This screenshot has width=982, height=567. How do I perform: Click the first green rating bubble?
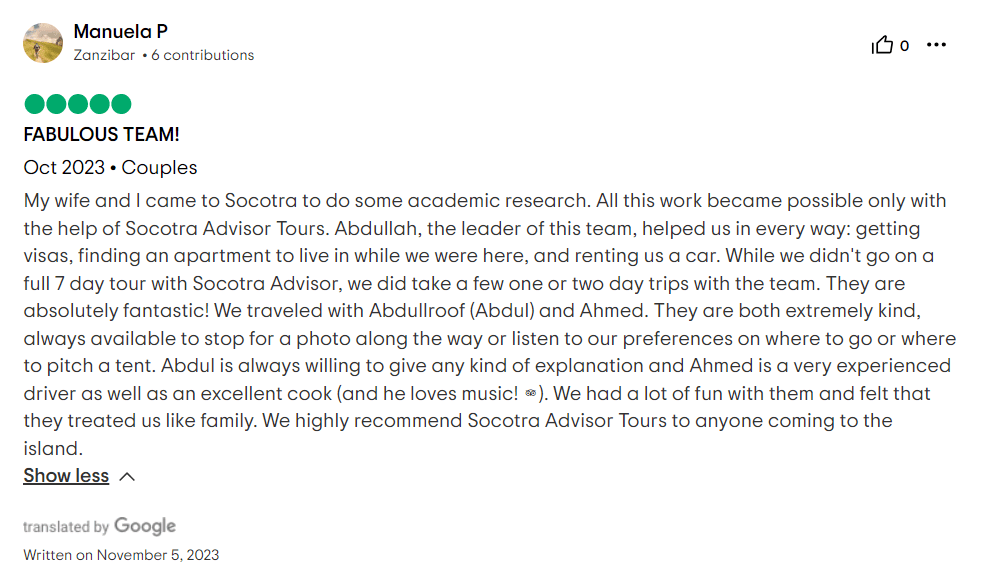click(x=34, y=104)
